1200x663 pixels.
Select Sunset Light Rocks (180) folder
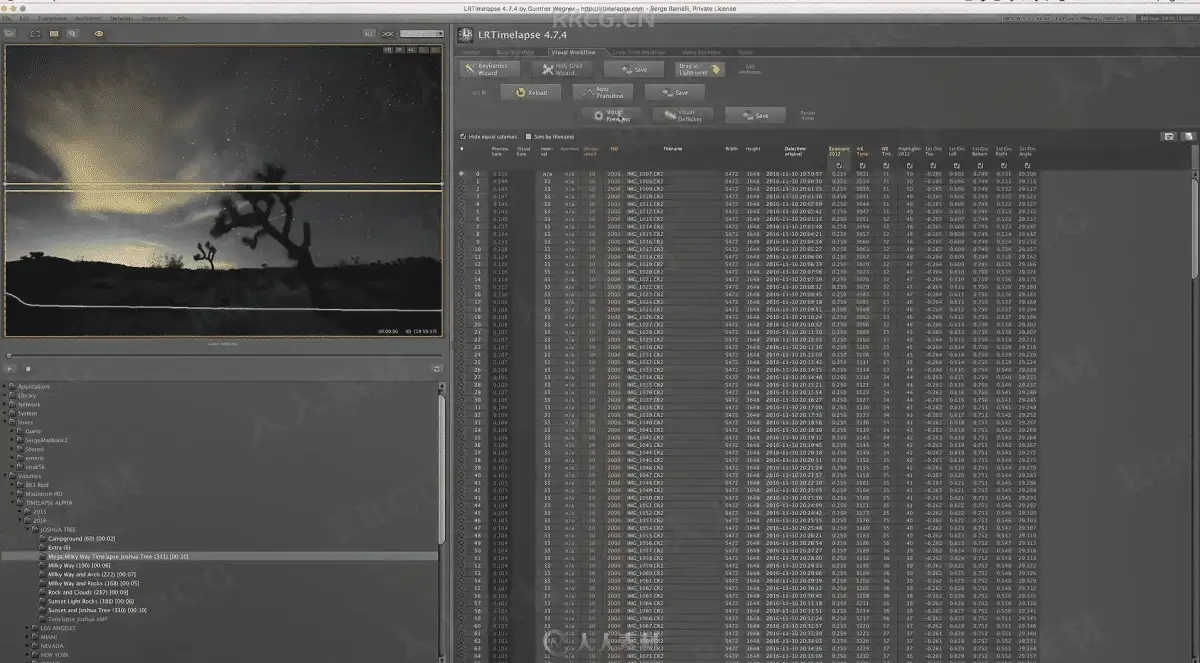(90, 601)
